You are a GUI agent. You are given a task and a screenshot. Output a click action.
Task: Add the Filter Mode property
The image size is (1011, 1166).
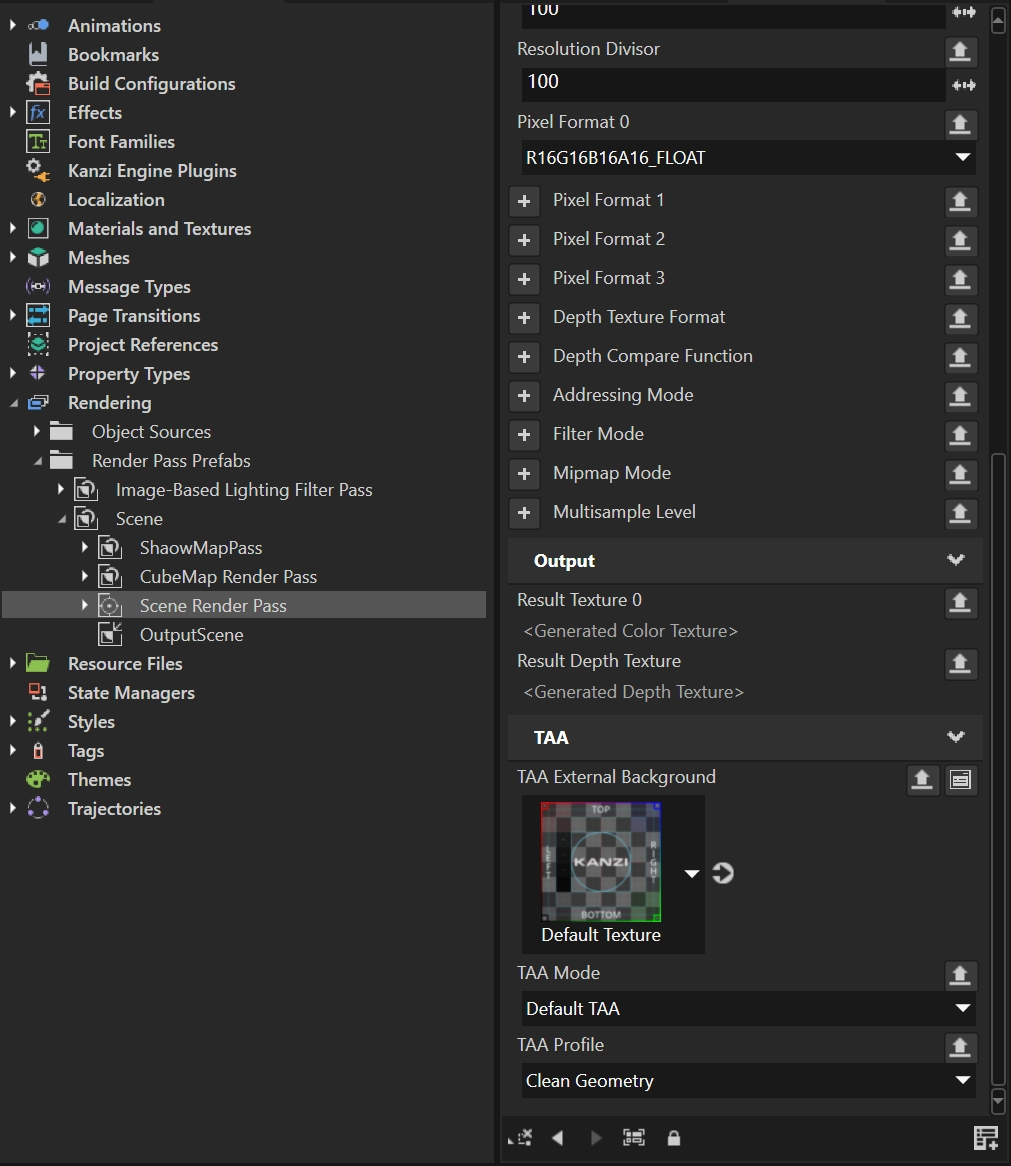point(524,435)
